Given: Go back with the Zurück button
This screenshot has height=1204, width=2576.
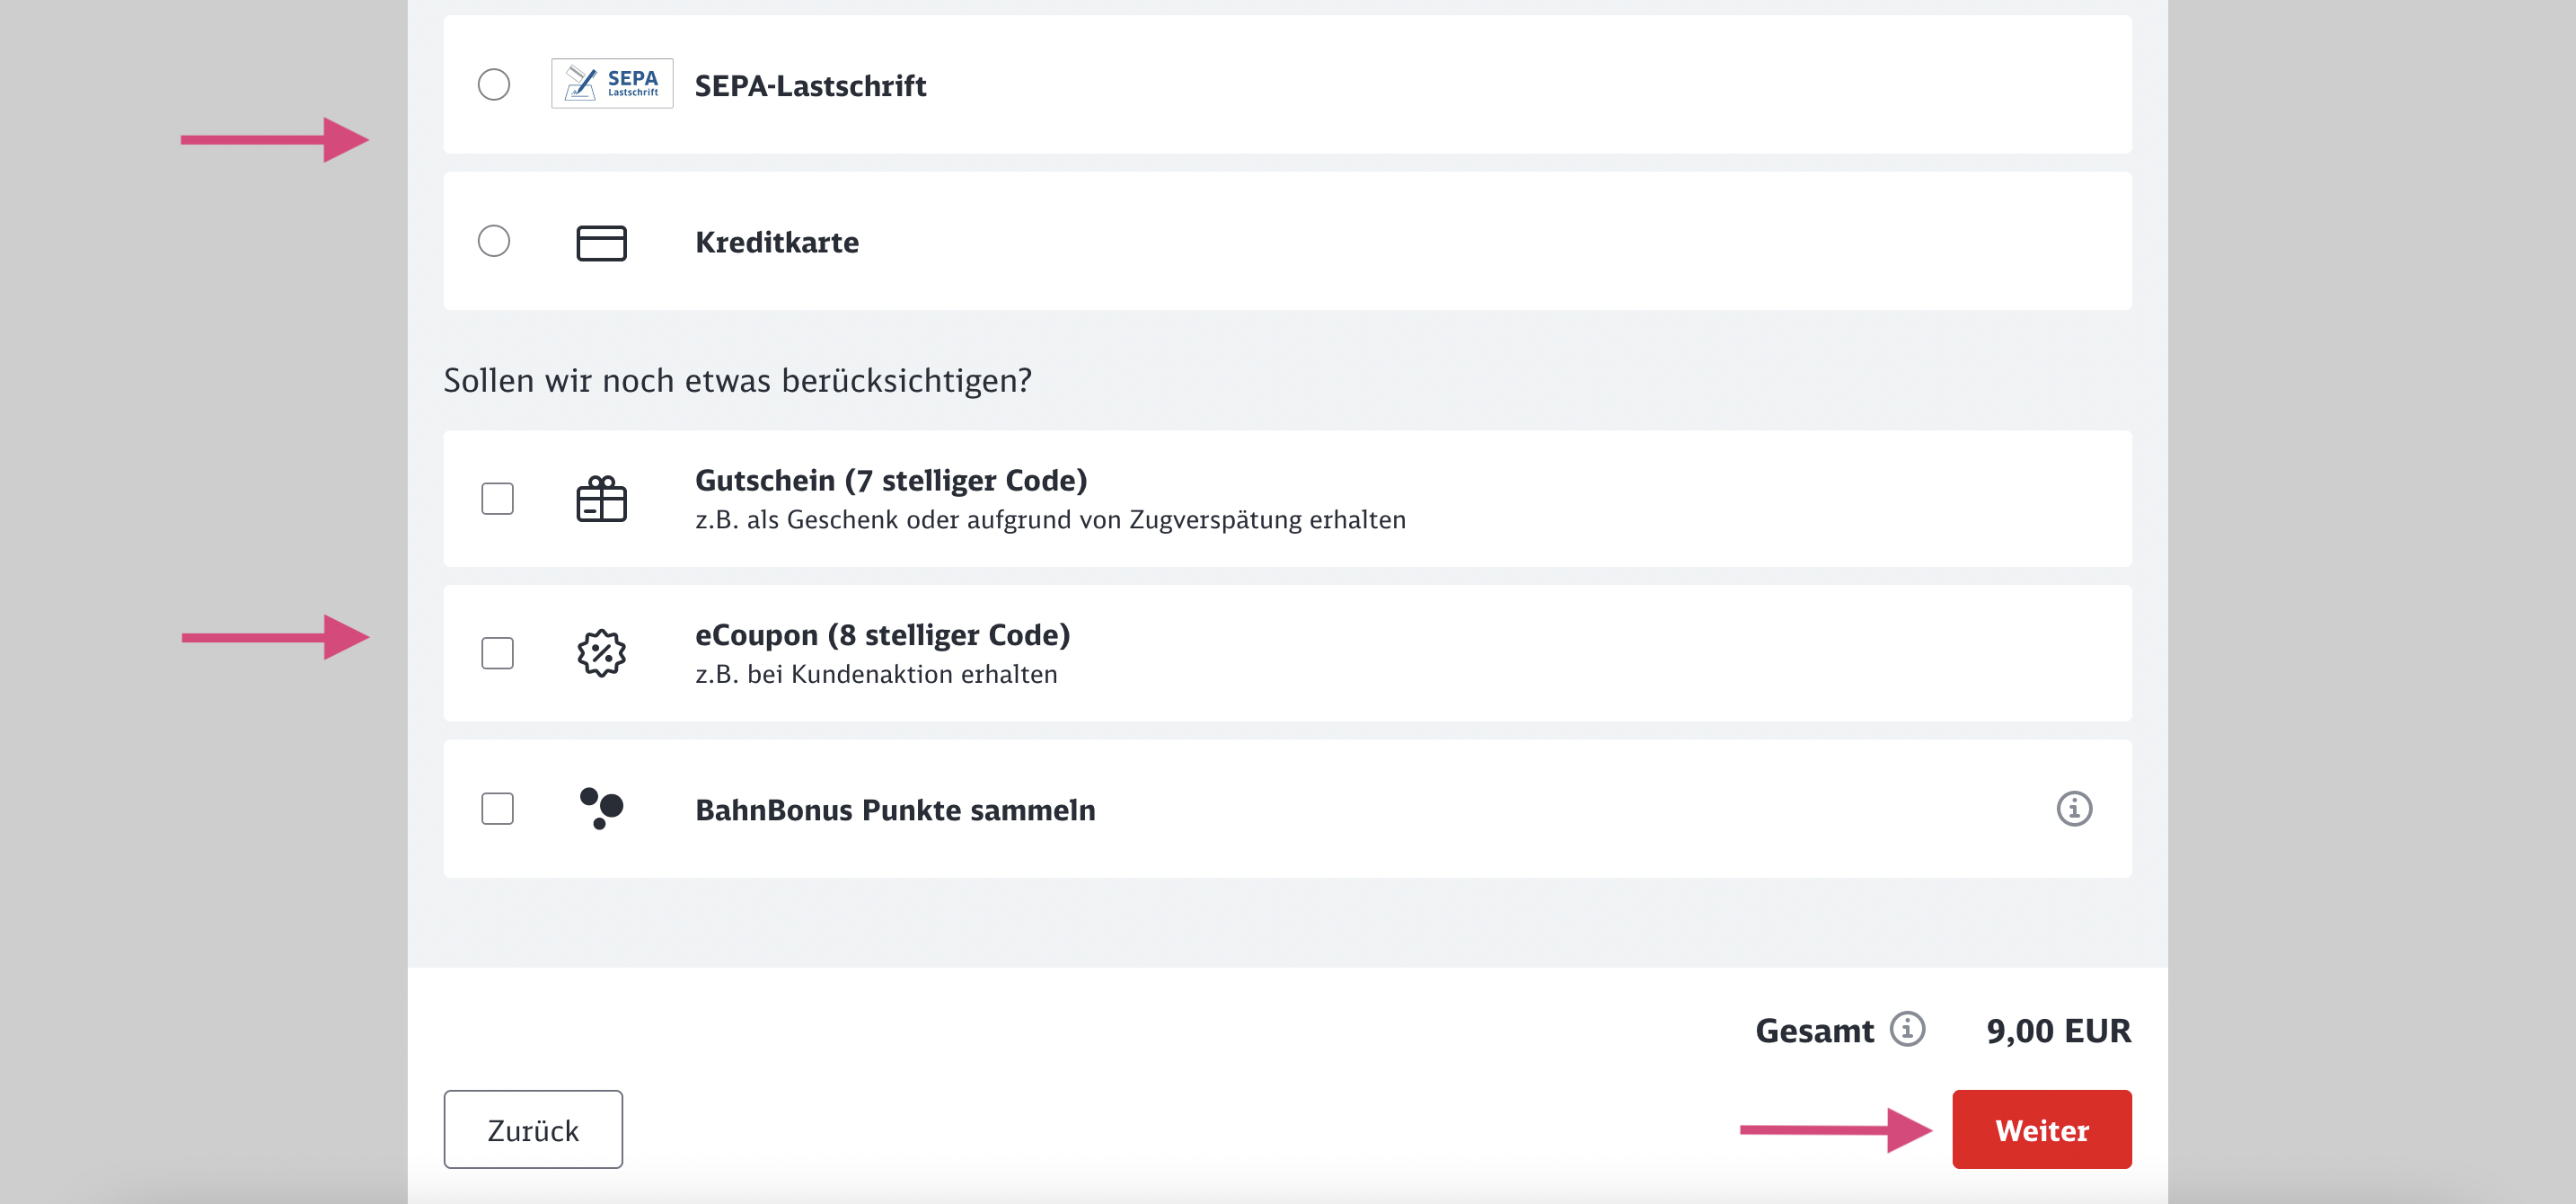Looking at the screenshot, I should coord(533,1130).
